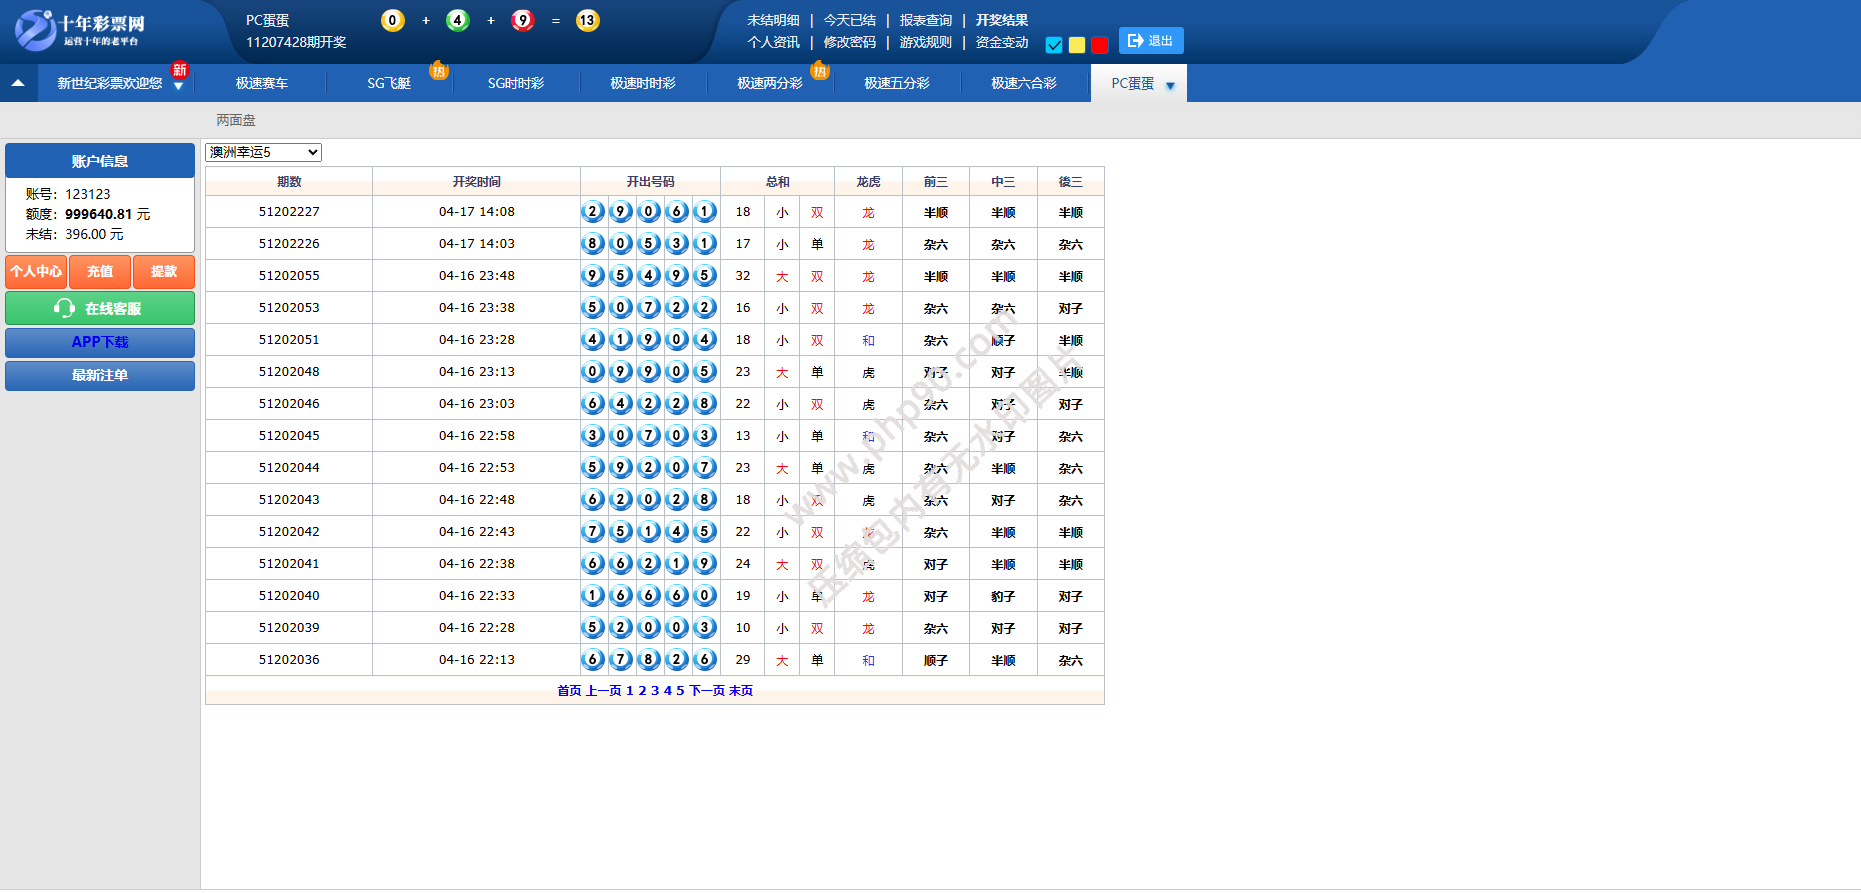This screenshot has width=1861, height=893.
Task: Switch to the 极速六合彩 tab
Action: pyautogui.click(x=1023, y=83)
